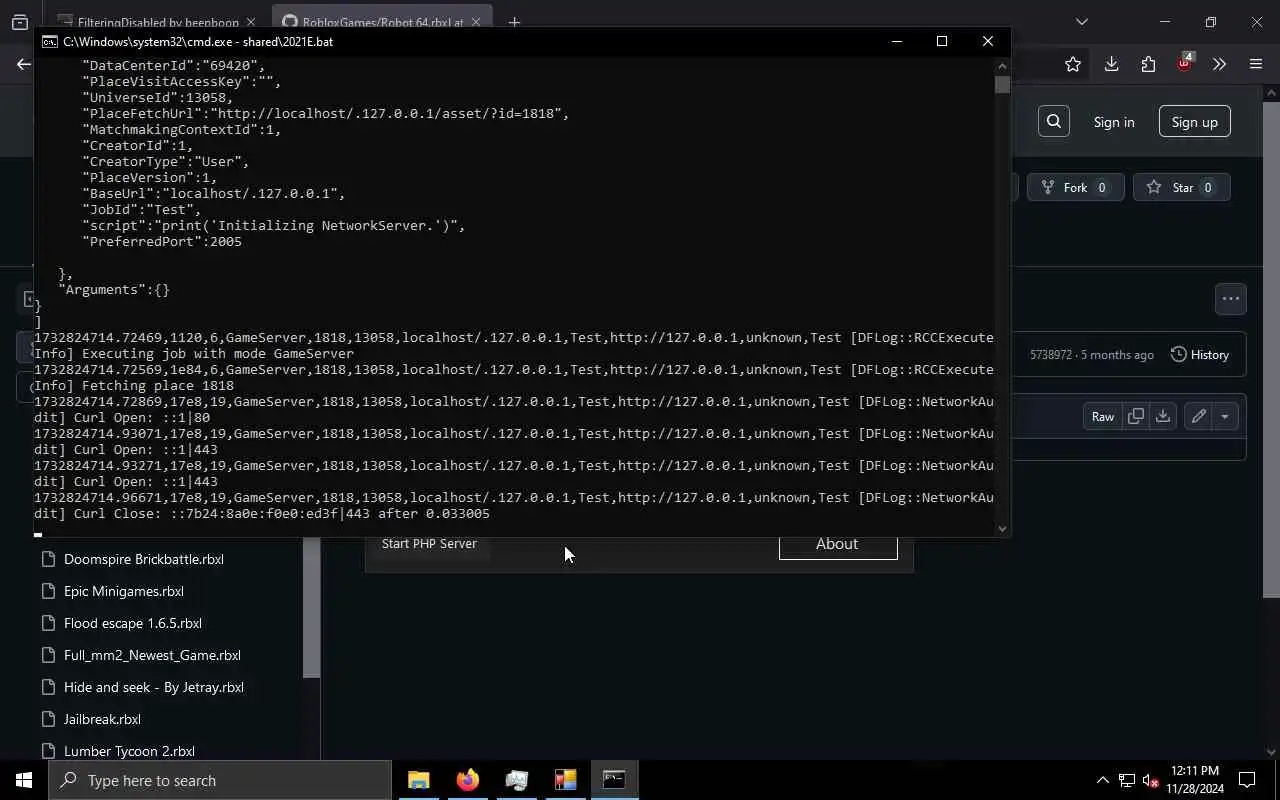Click the Firefox back arrow button
The height and width of the screenshot is (800, 1280).
point(23,64)
